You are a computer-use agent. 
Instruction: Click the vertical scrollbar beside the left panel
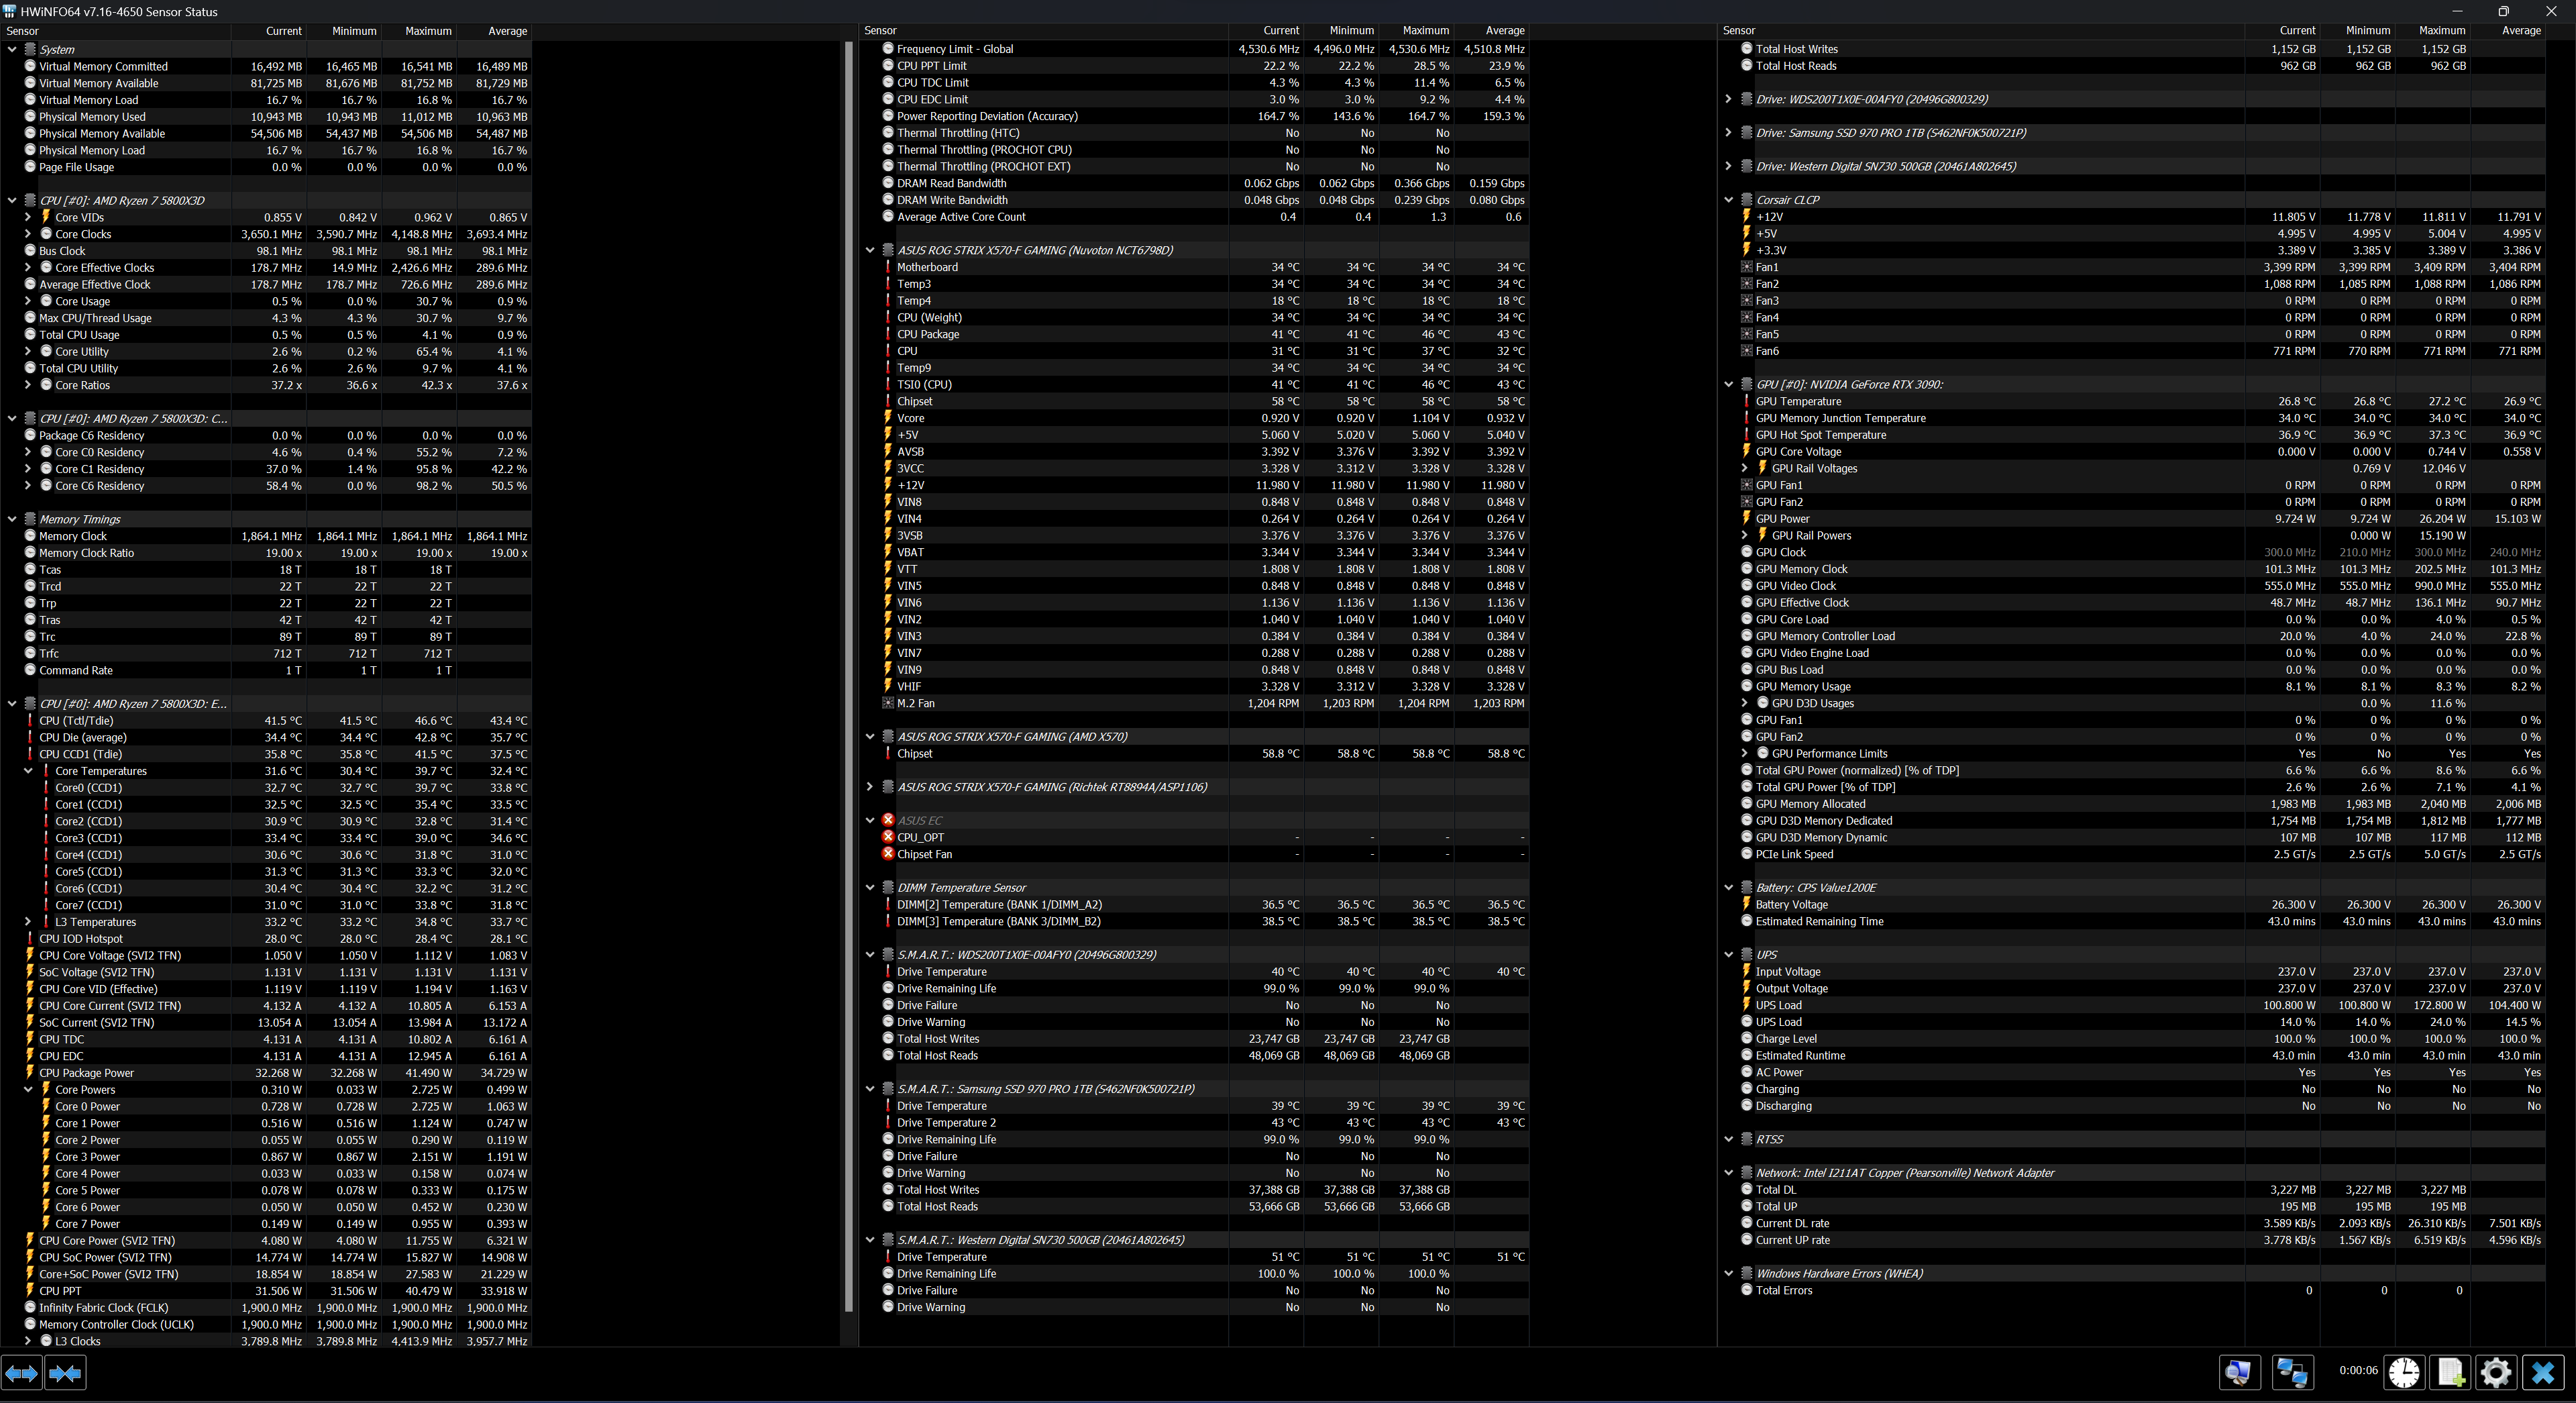coord(849,676)
